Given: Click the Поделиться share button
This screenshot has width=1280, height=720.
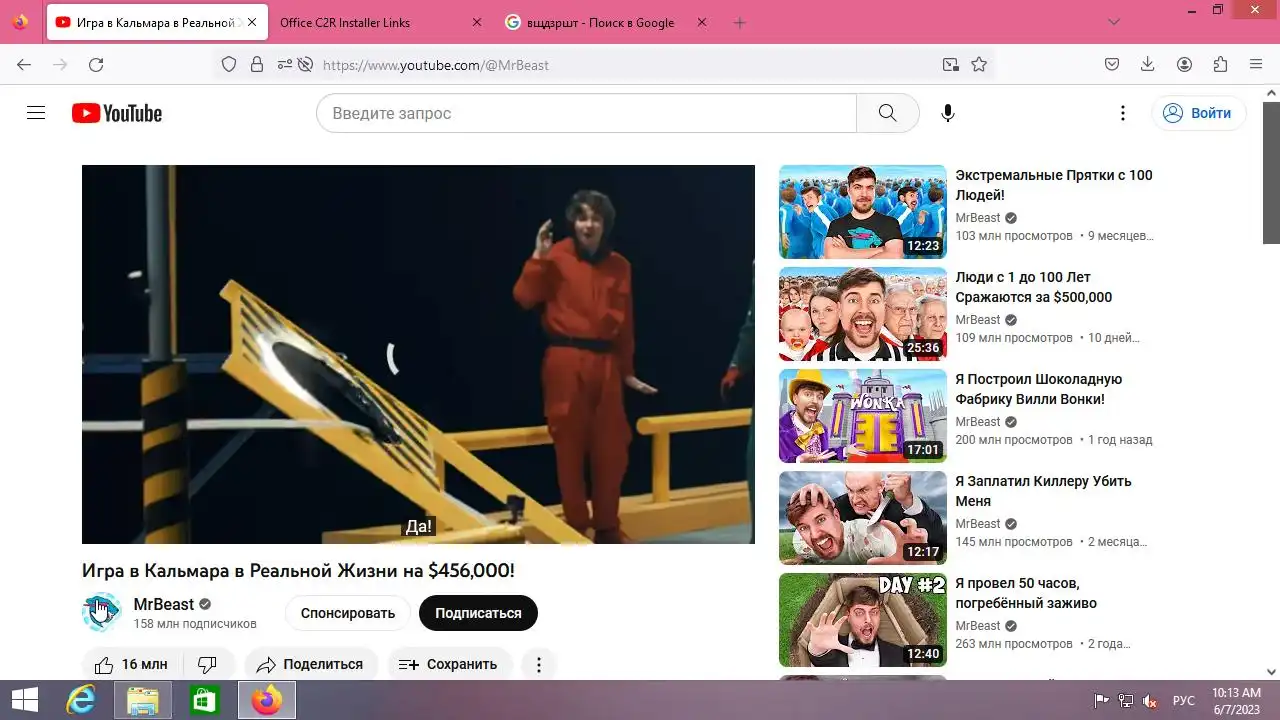Looking at the screenshot, I should coord(311,664).
